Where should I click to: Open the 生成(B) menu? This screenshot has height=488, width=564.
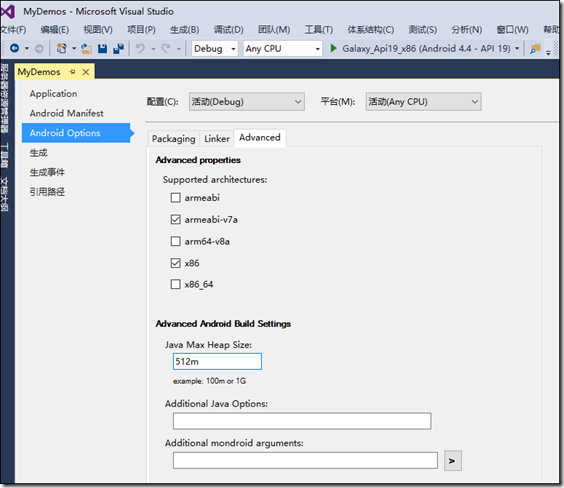(x=184, y=29)
